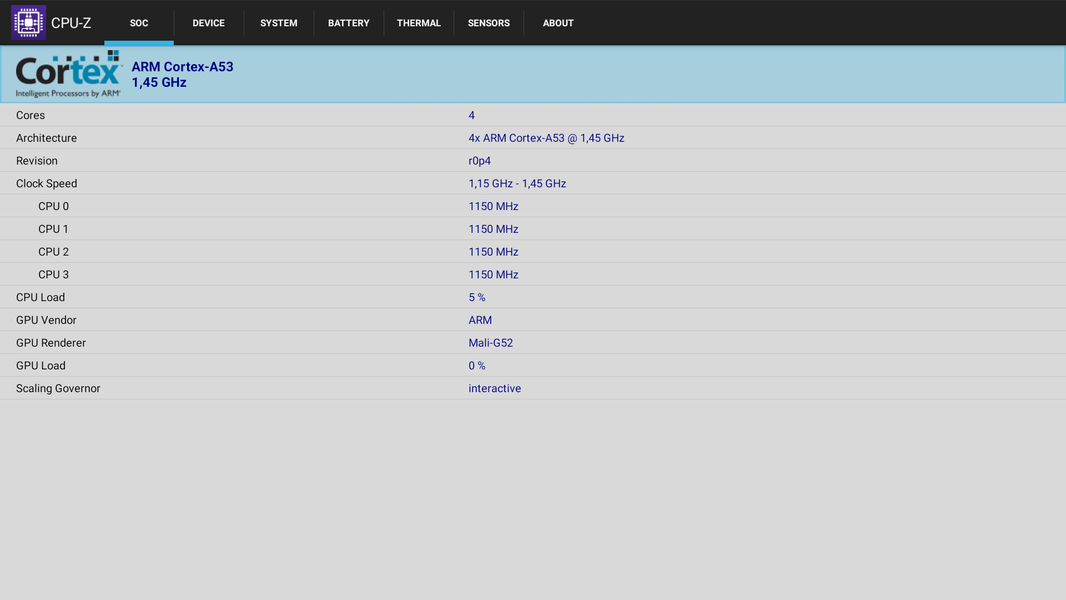Select the GPU Vendor label
The width and height of the screenshot is (1066, 600).
click(46, 320)
